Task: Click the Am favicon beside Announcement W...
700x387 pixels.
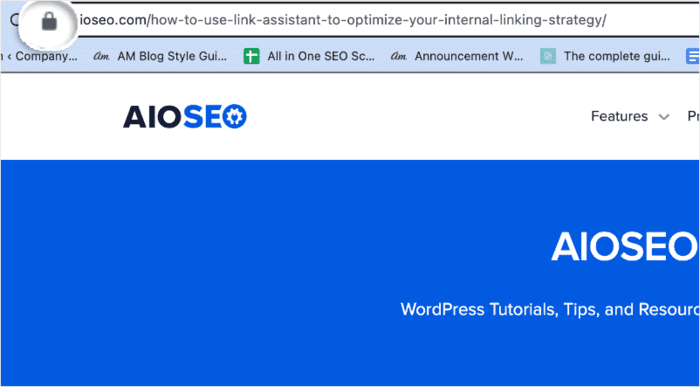Action: point(398,57)
